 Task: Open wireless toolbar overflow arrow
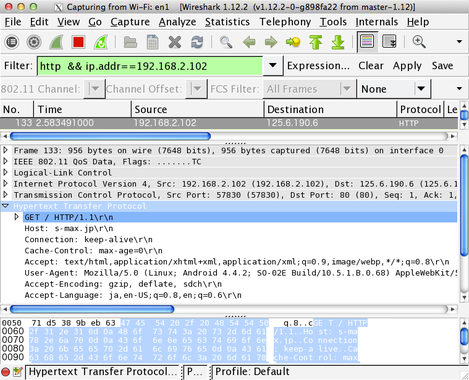pyautogui.click(x=459, y=89)
